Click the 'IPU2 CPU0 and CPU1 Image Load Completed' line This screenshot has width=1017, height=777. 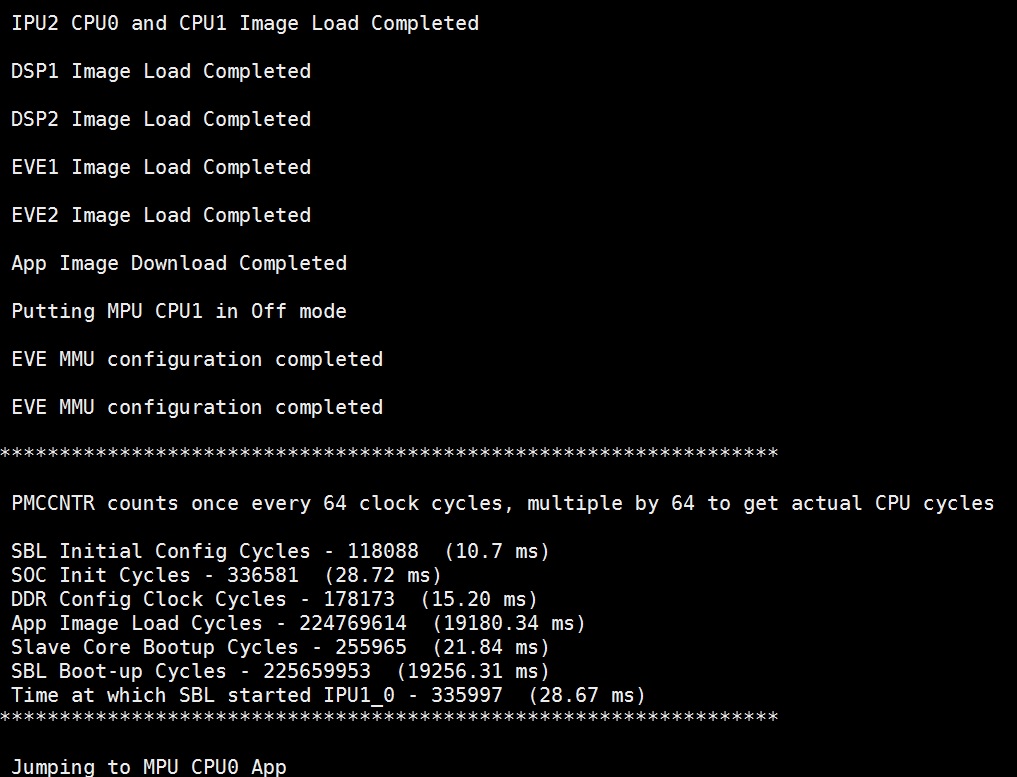(245, 23)
